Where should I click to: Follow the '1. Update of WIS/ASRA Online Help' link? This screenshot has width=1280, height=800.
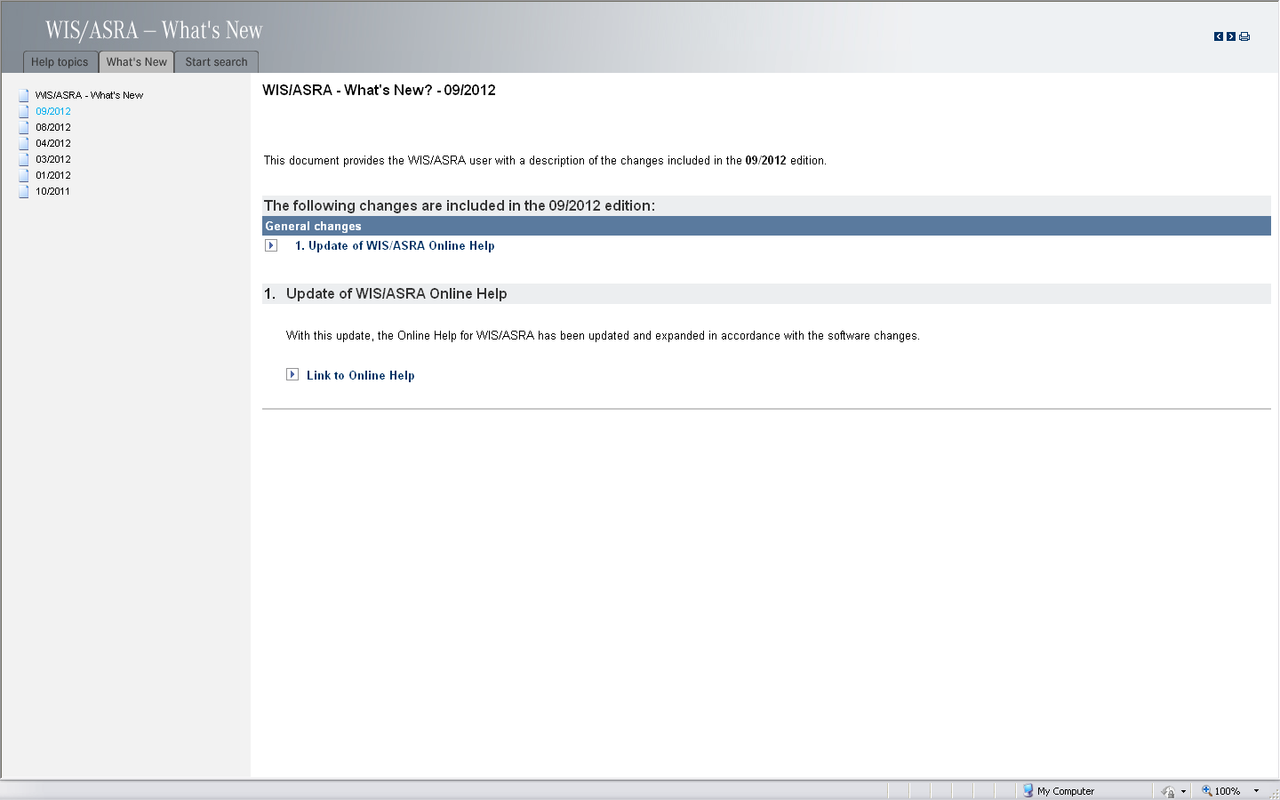[395, 245]
